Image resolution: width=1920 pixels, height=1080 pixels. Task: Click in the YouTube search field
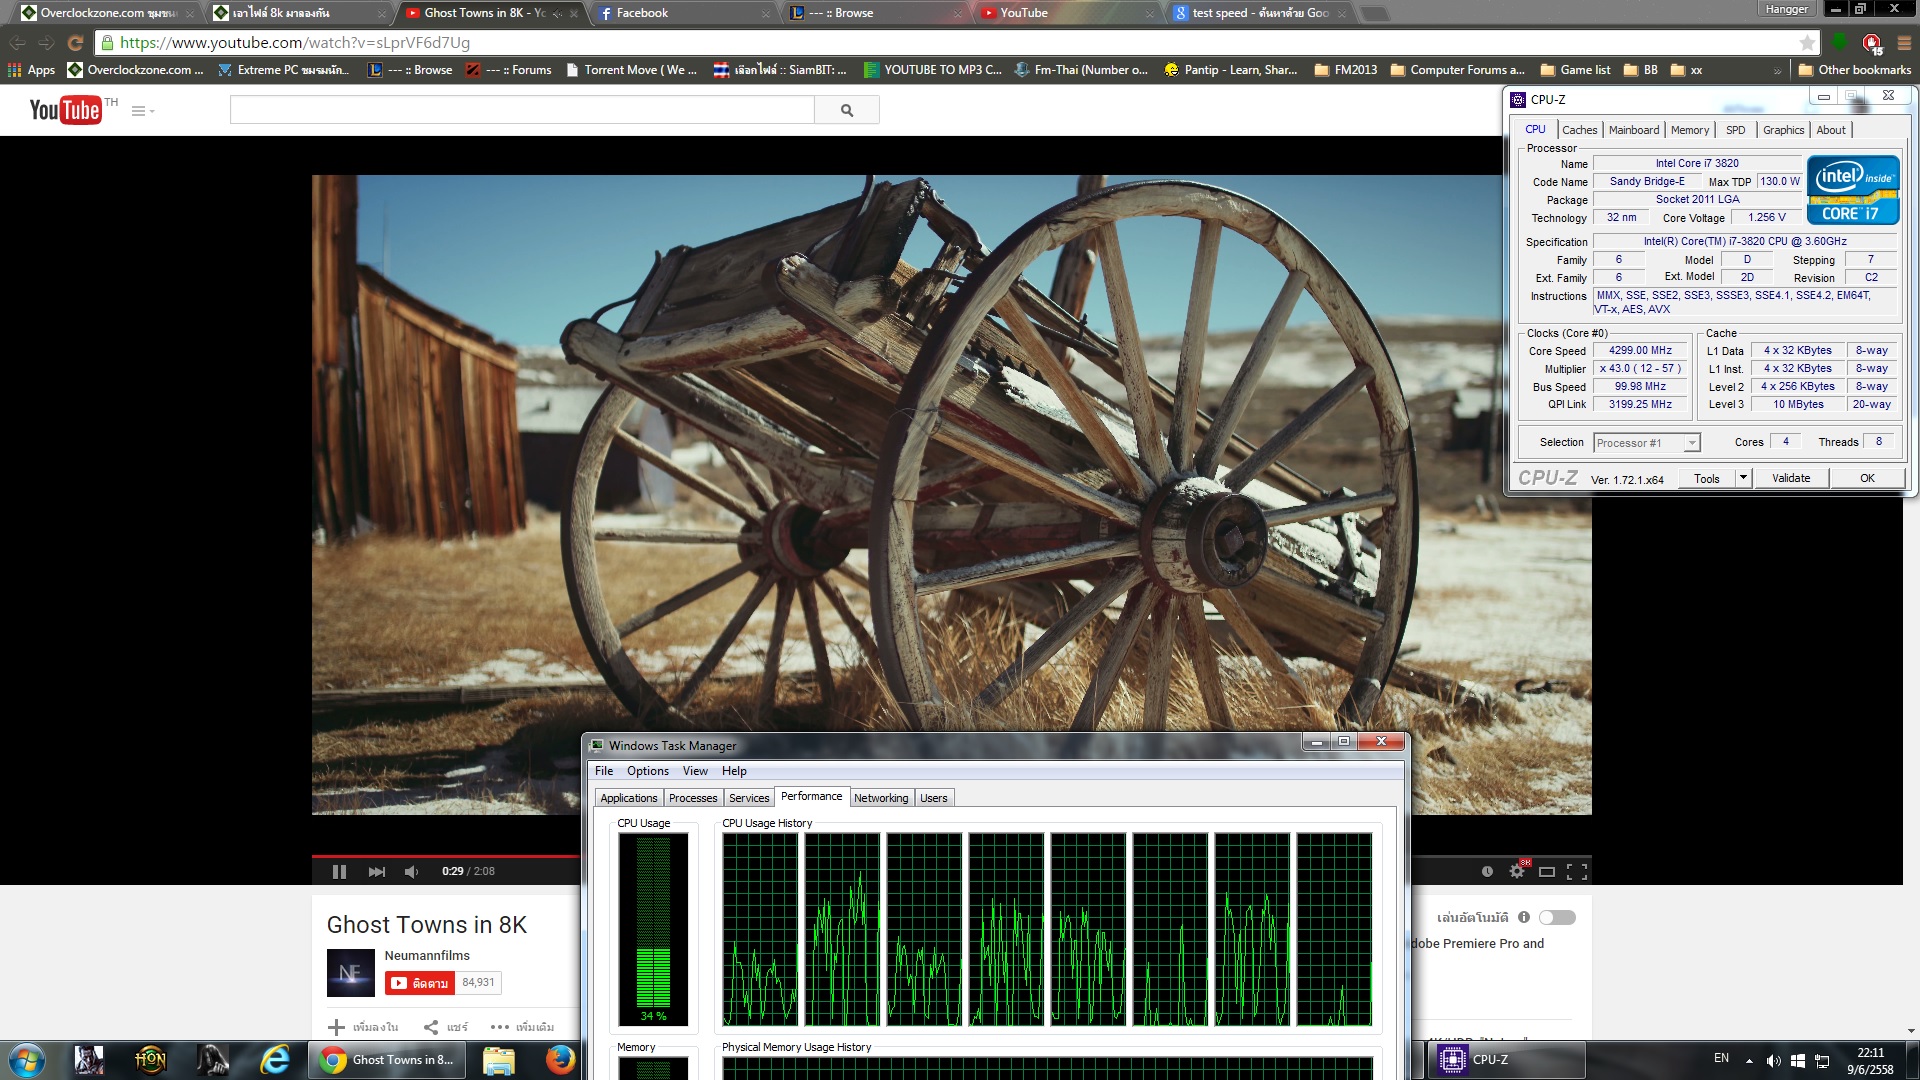pyautogui.click(x=521, y=110)
